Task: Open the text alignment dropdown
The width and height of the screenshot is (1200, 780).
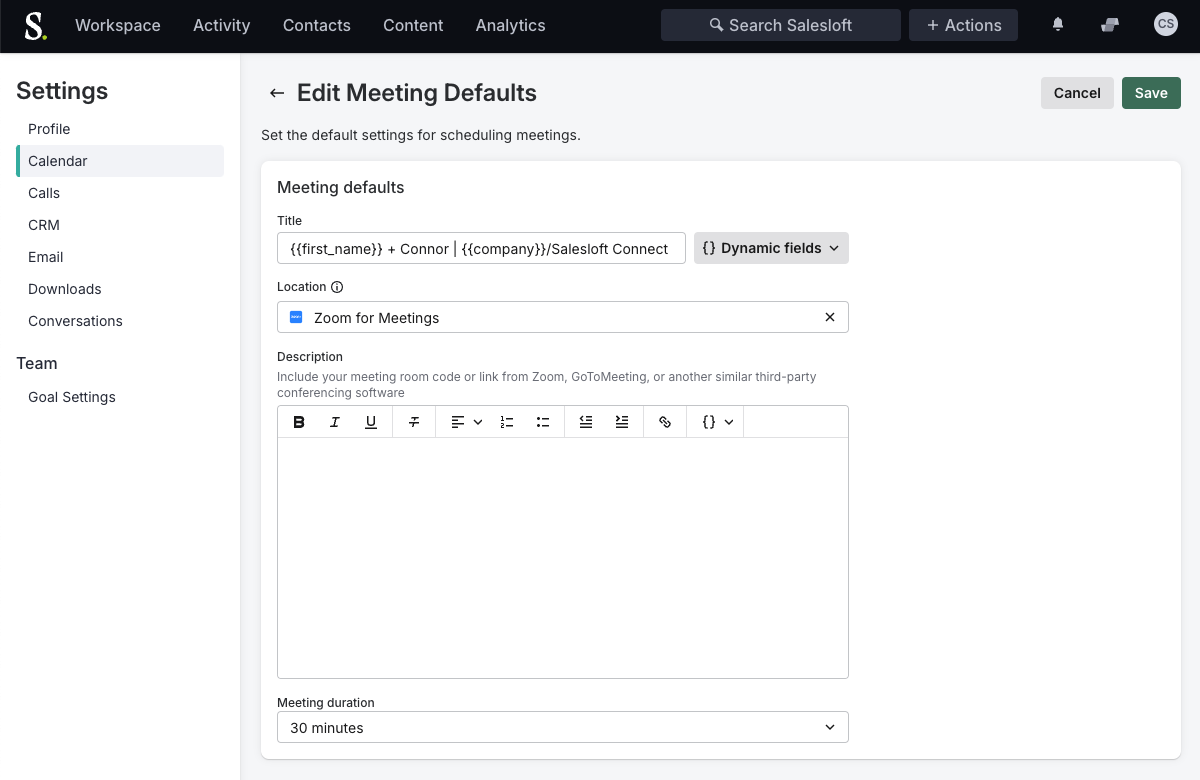Action: pos(466,422)
